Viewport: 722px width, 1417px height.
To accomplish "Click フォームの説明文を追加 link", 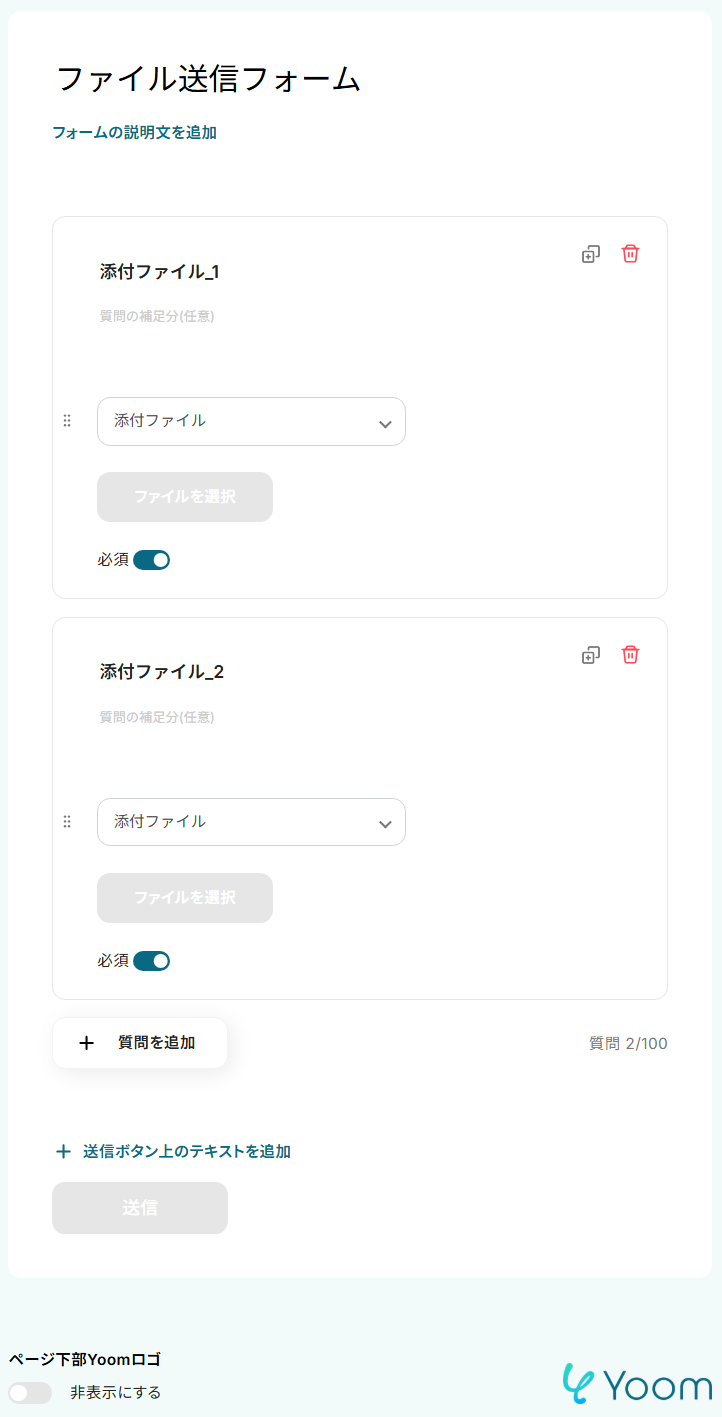I will [x=134, y=132].
